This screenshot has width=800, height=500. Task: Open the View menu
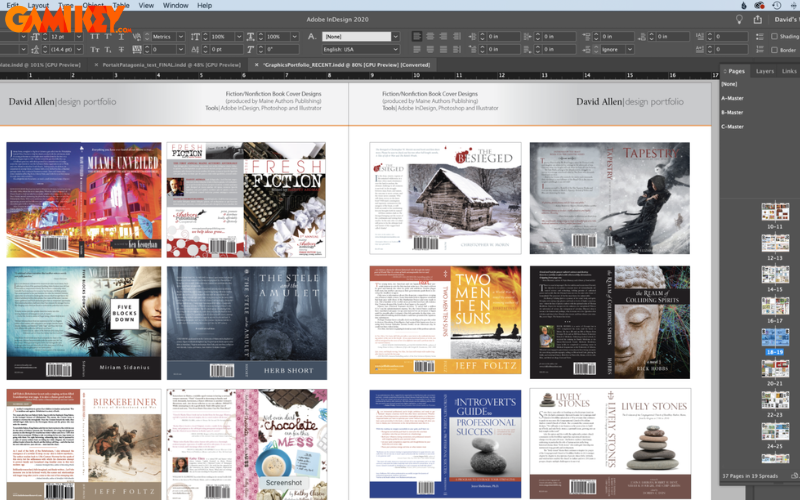tap(146, 5)
